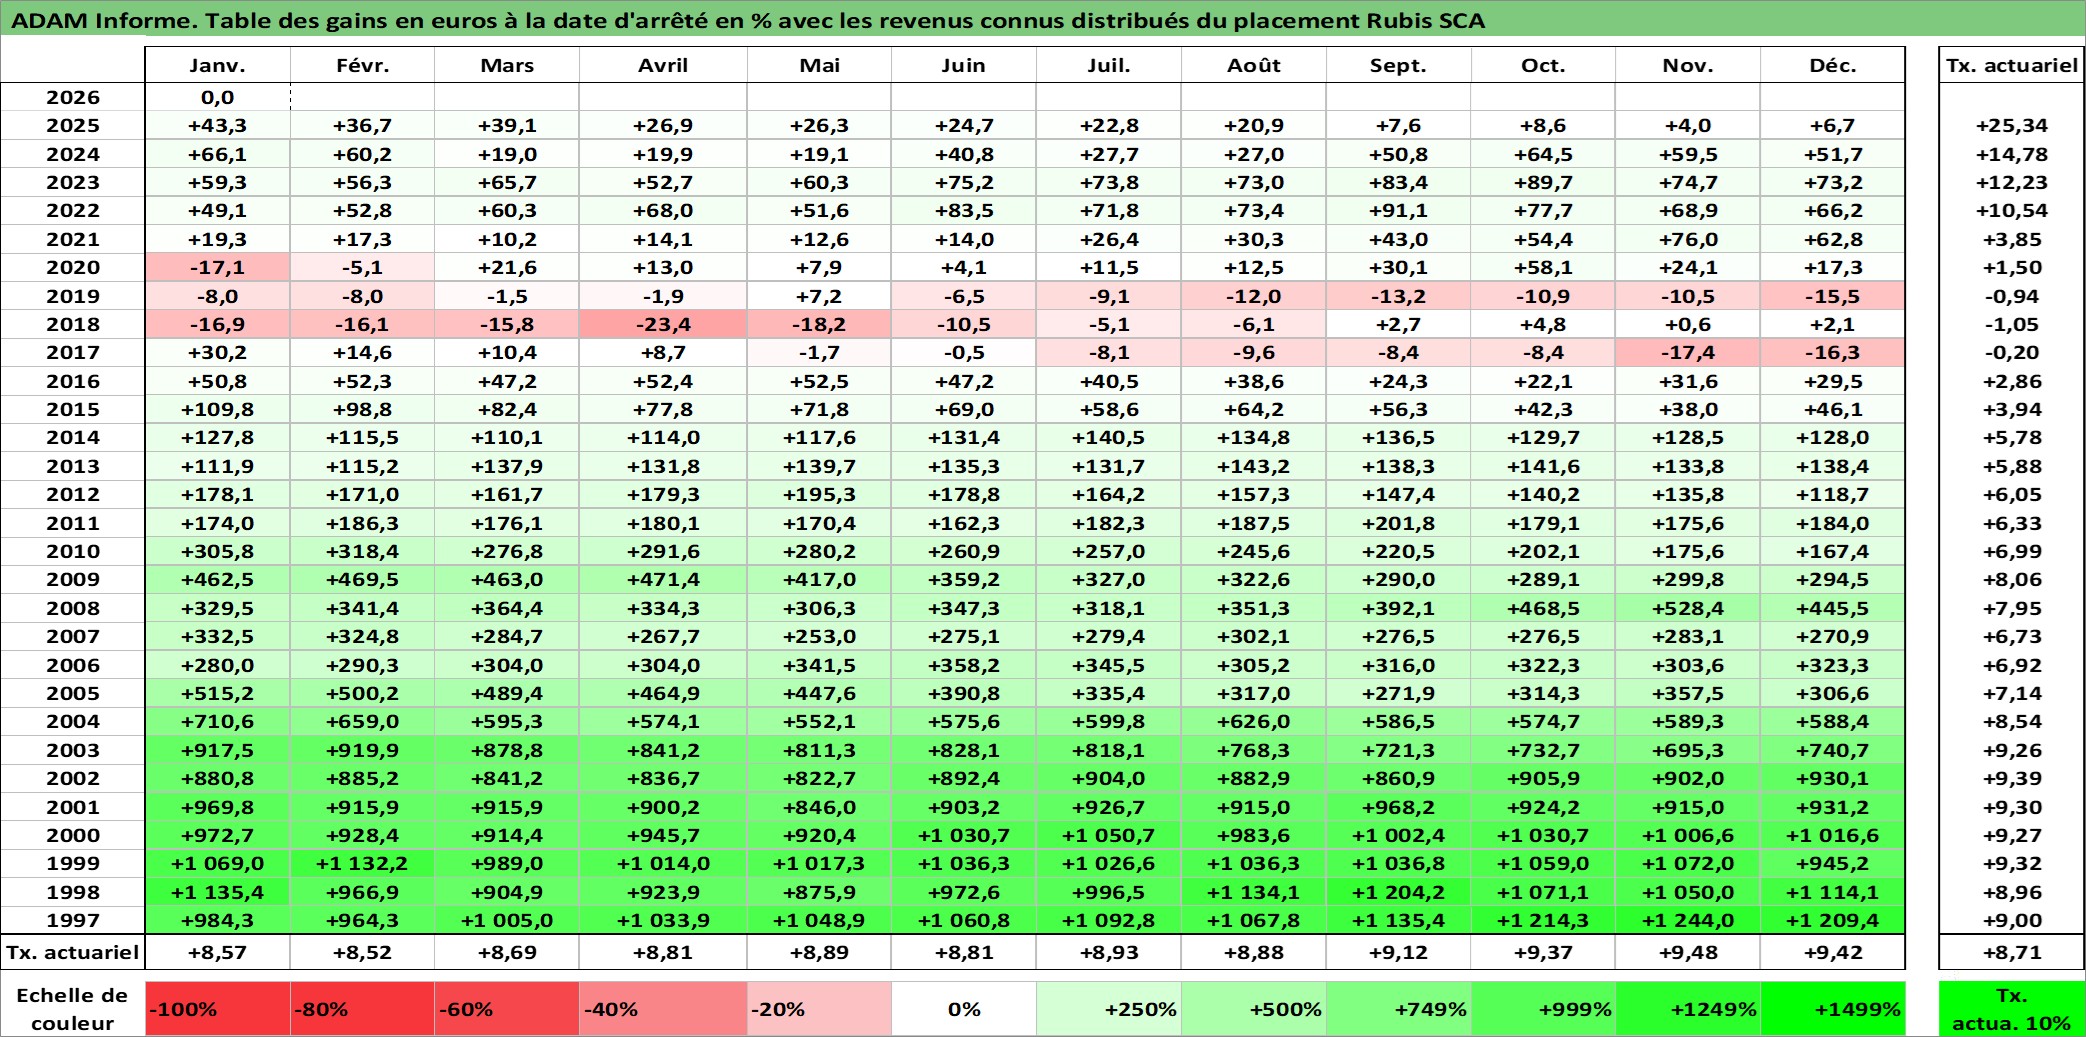Image resolution: width=2086 pixels, height=1037 pixels.
Task: Select the 'Avril' column header
Action: pyautogui.click(x=663, y=65)
